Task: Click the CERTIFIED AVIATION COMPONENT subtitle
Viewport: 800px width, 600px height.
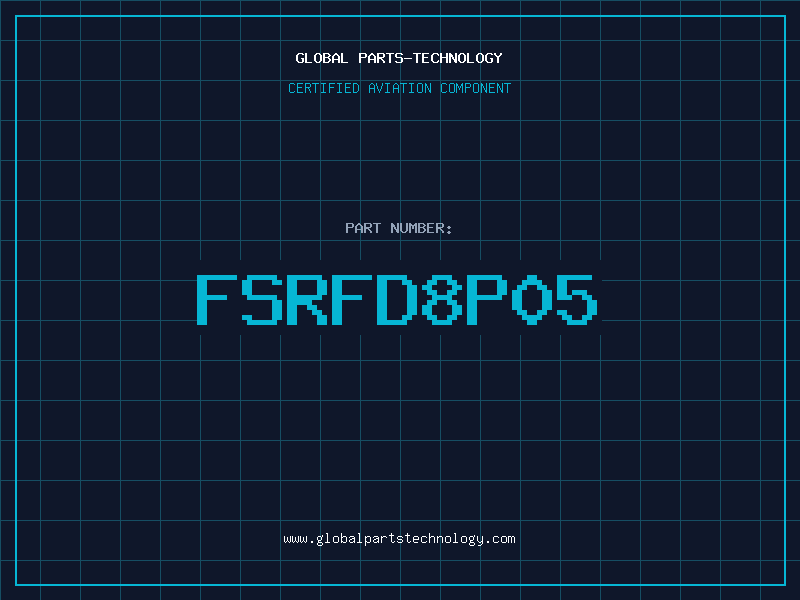Action: 399,88
